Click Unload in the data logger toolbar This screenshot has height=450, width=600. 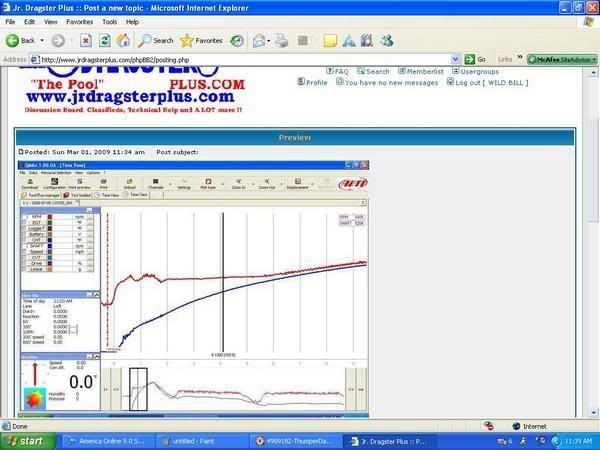(129, 184)
